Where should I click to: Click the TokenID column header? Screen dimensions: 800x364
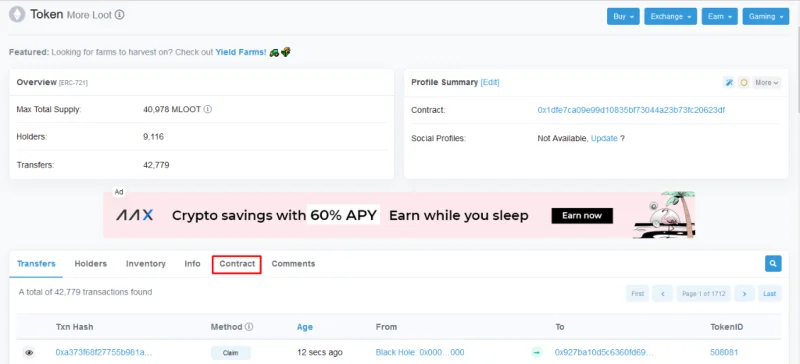pyautogui.click(x=727, y=327)
